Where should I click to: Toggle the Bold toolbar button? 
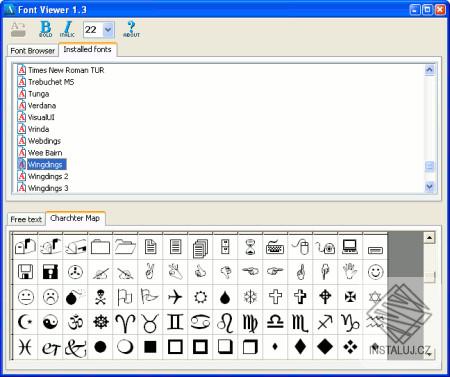point(45,29)
